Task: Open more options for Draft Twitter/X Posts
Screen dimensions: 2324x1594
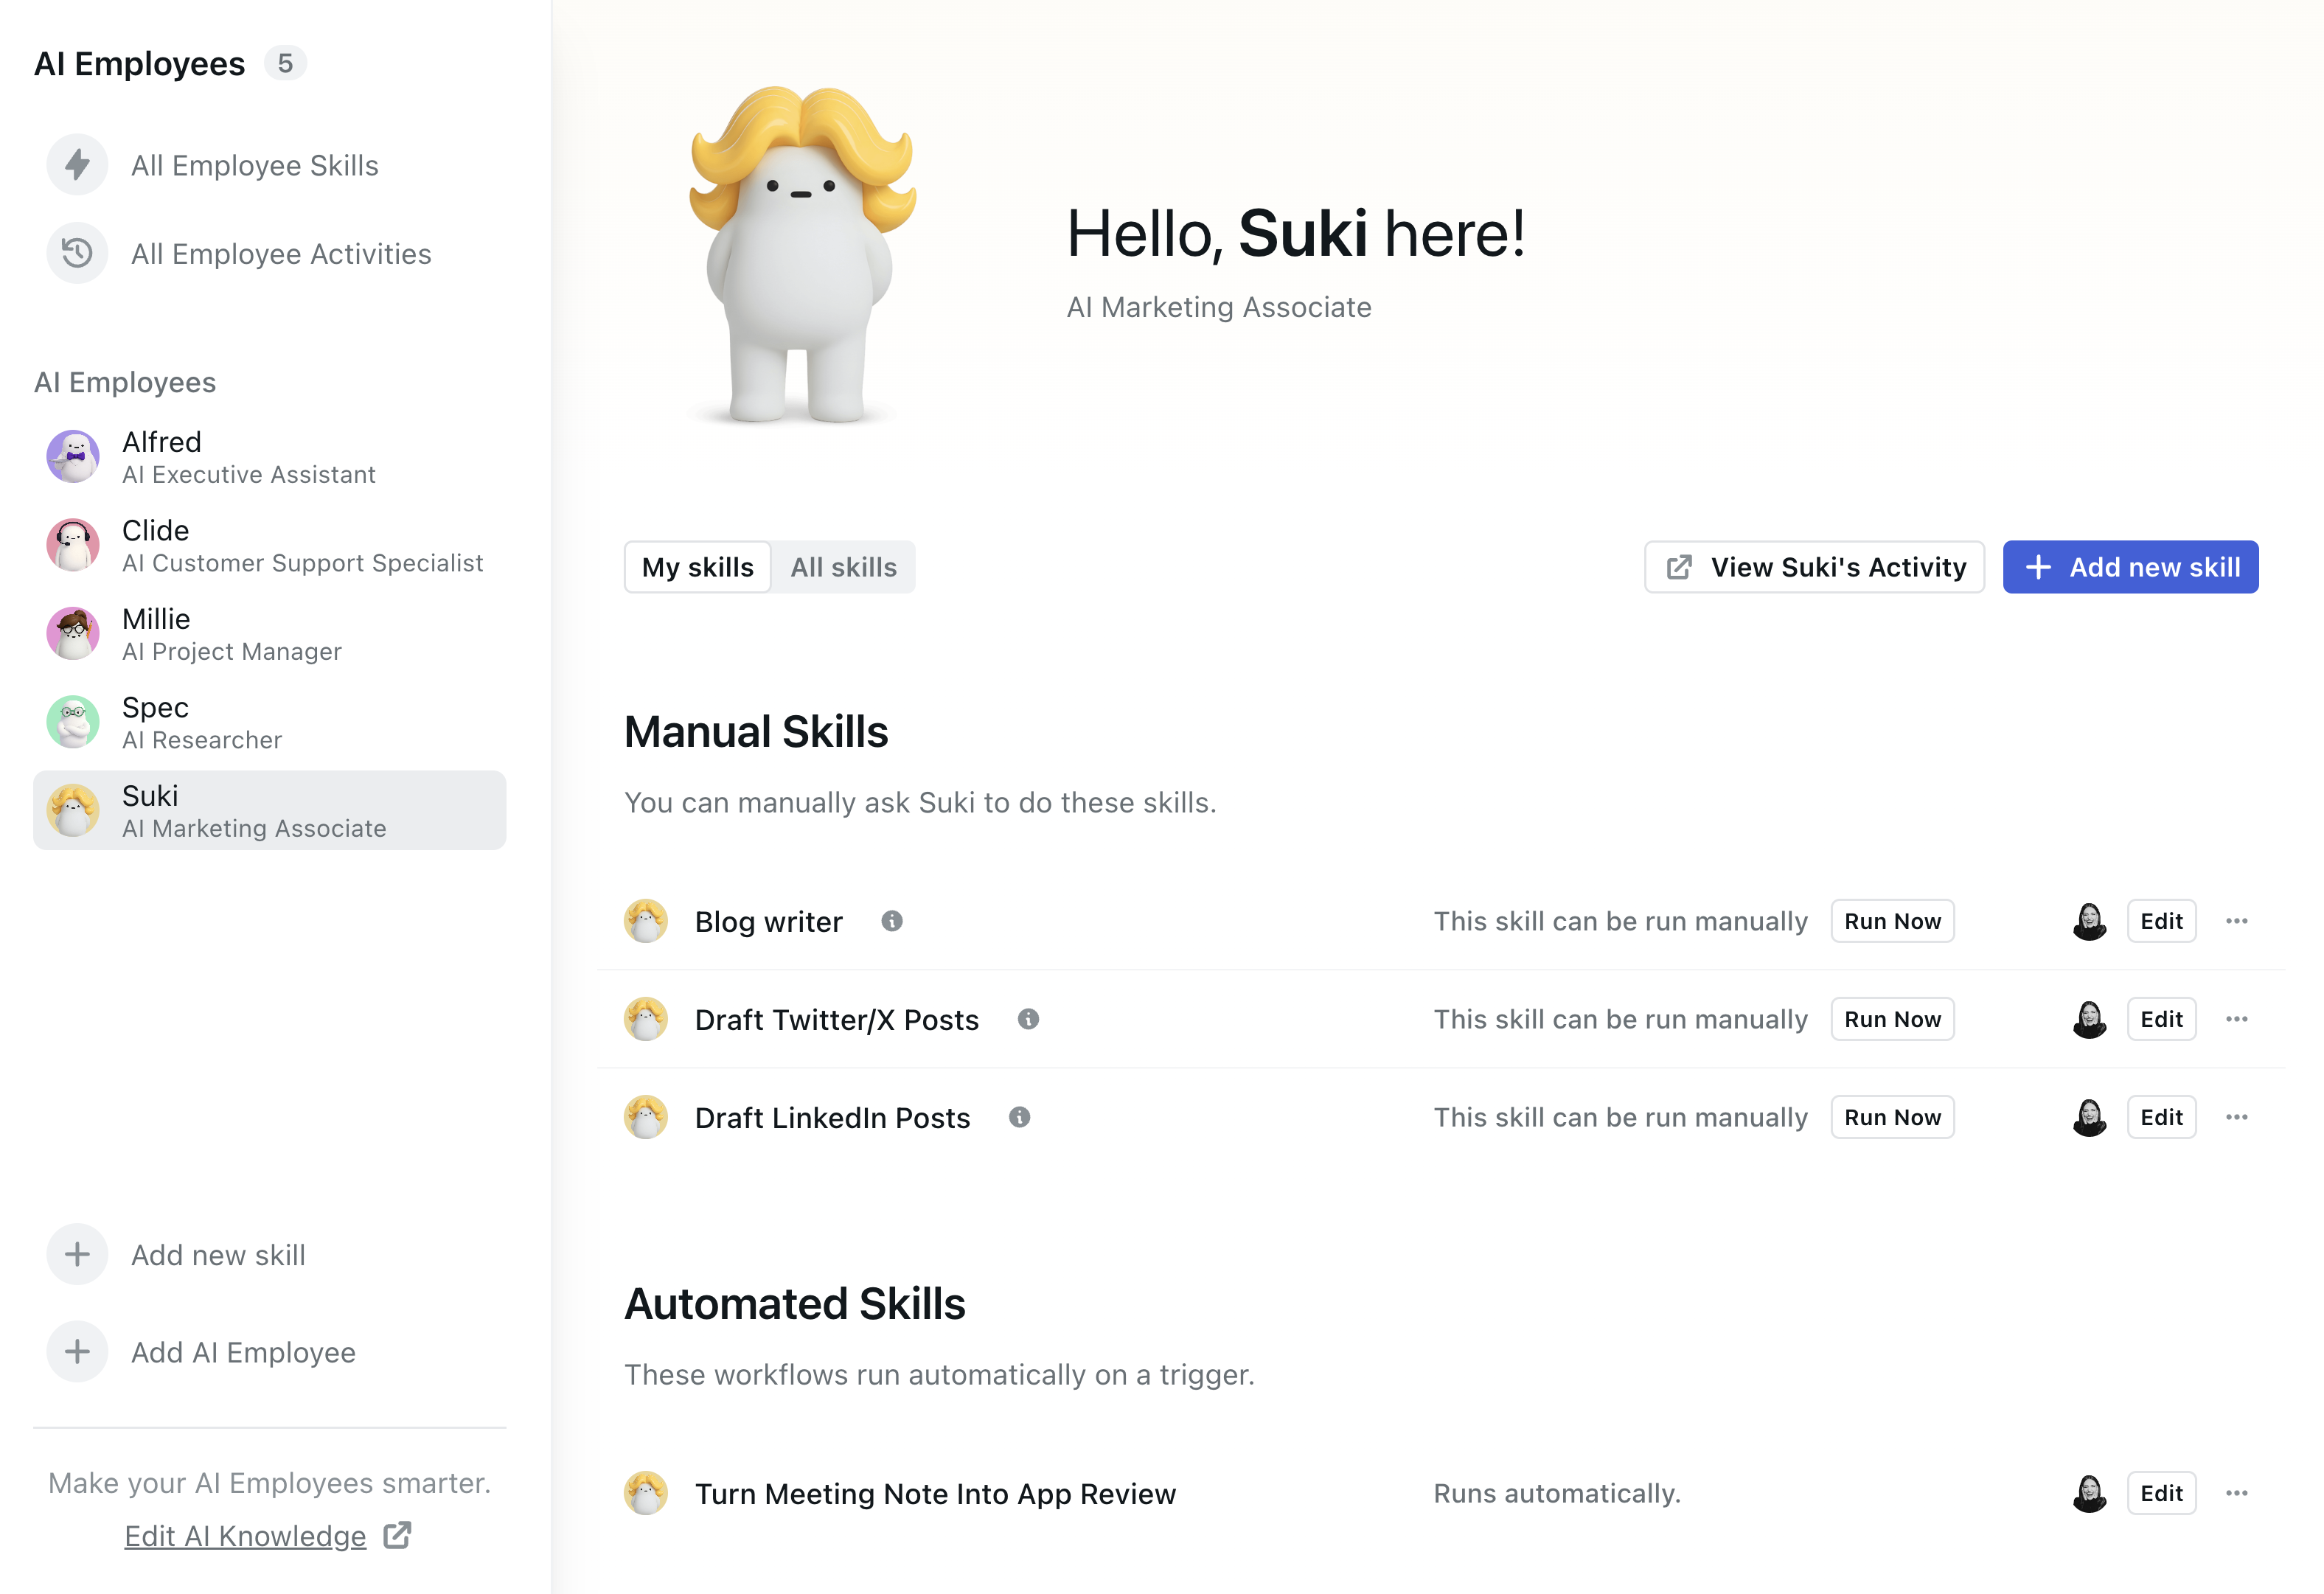Action: [x=2237, y=1019]
